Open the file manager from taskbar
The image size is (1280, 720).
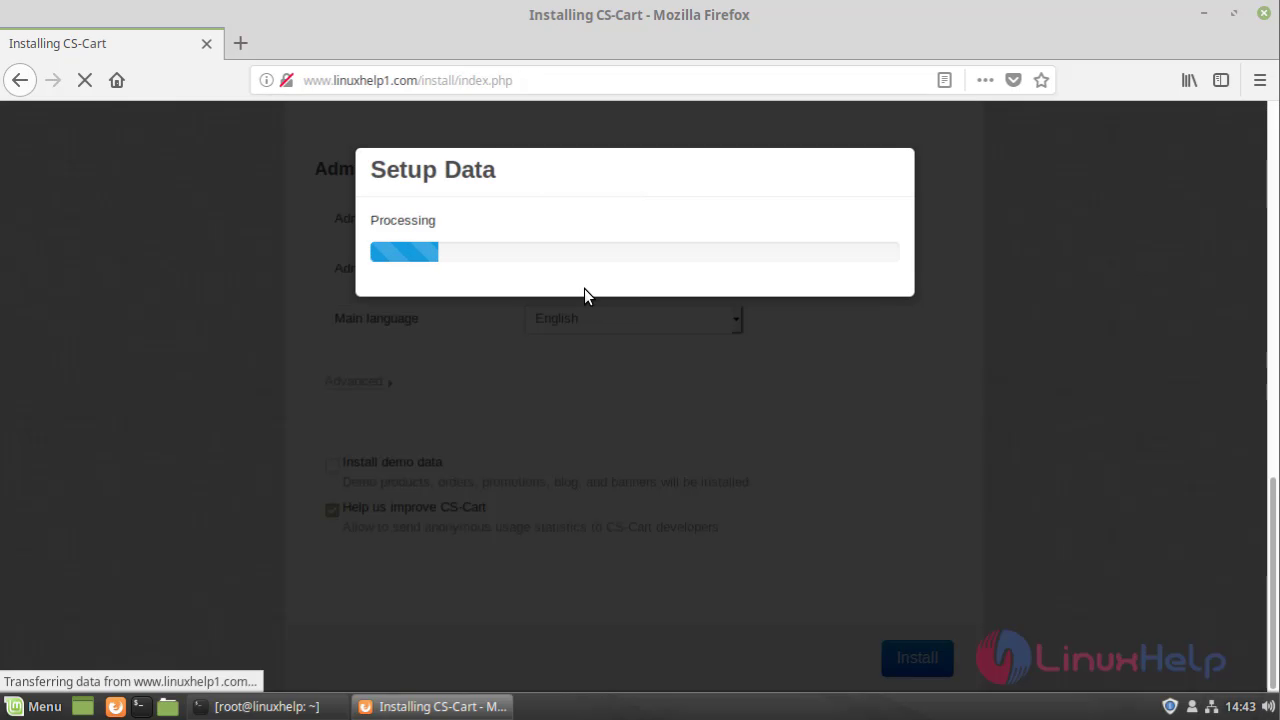(x=168, y=706)
